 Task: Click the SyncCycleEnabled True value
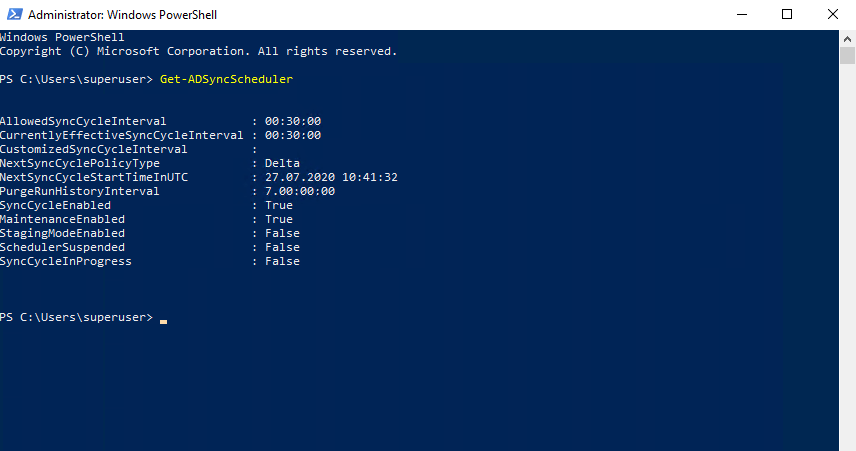tap(279, 205)
